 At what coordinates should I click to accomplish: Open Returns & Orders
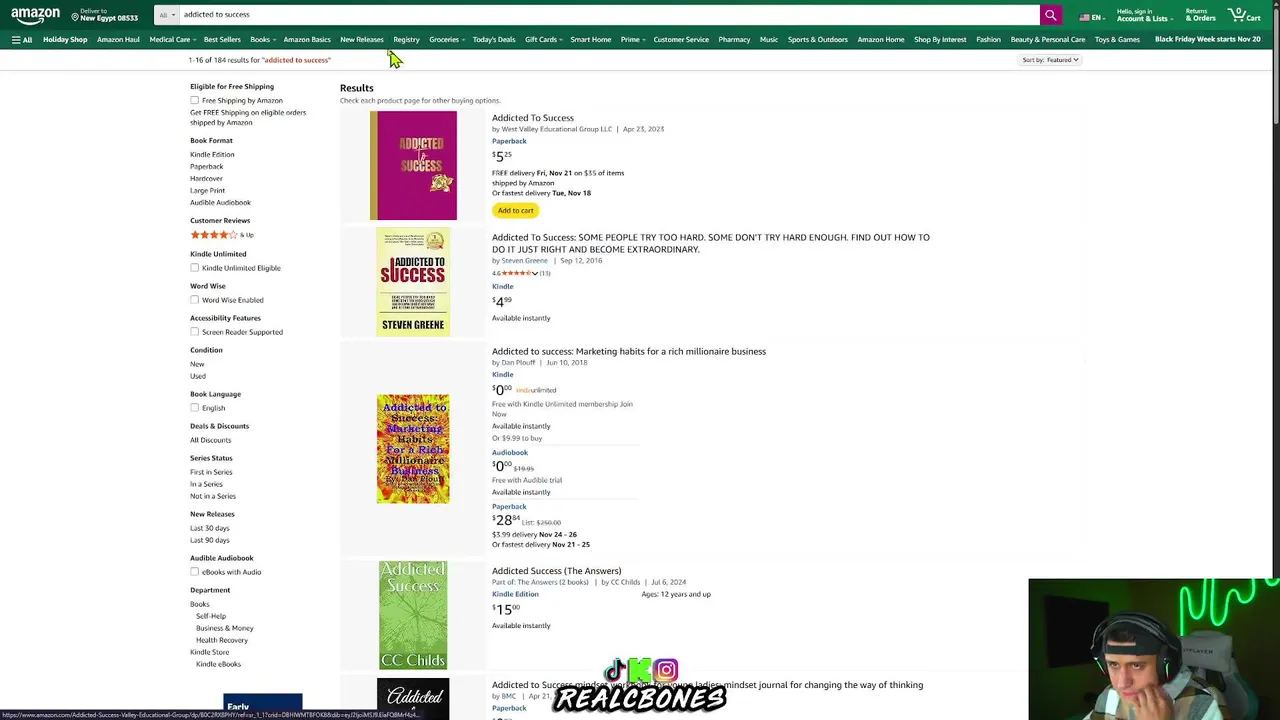[x=1201, y=15]
